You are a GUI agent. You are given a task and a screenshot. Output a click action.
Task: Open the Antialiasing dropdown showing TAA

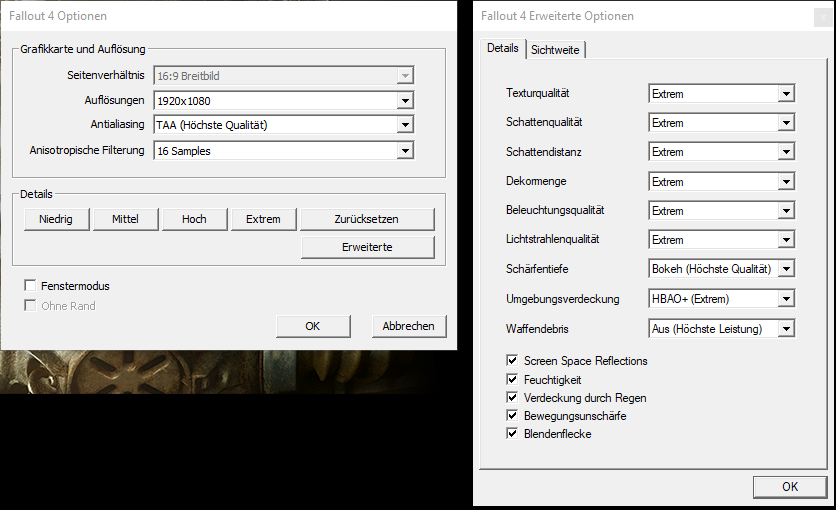[x=283, y=125]
